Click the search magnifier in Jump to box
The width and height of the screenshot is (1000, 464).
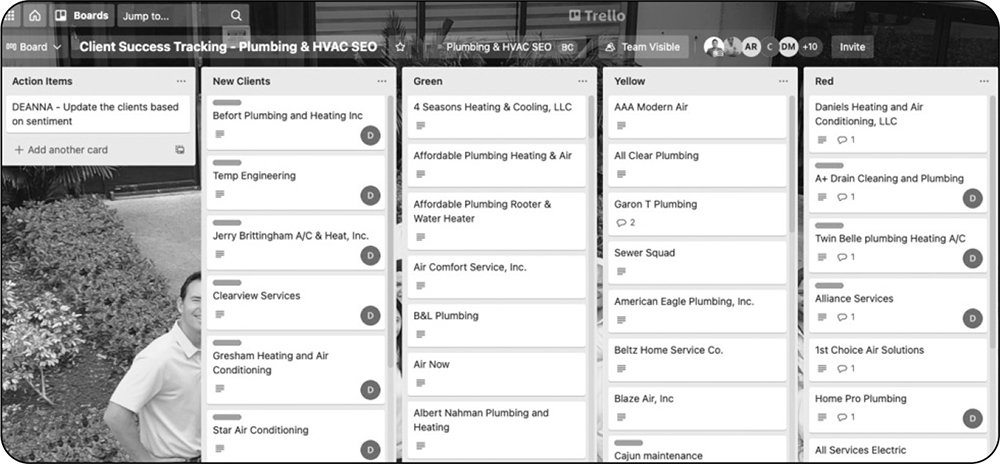(x=236, y=15)
